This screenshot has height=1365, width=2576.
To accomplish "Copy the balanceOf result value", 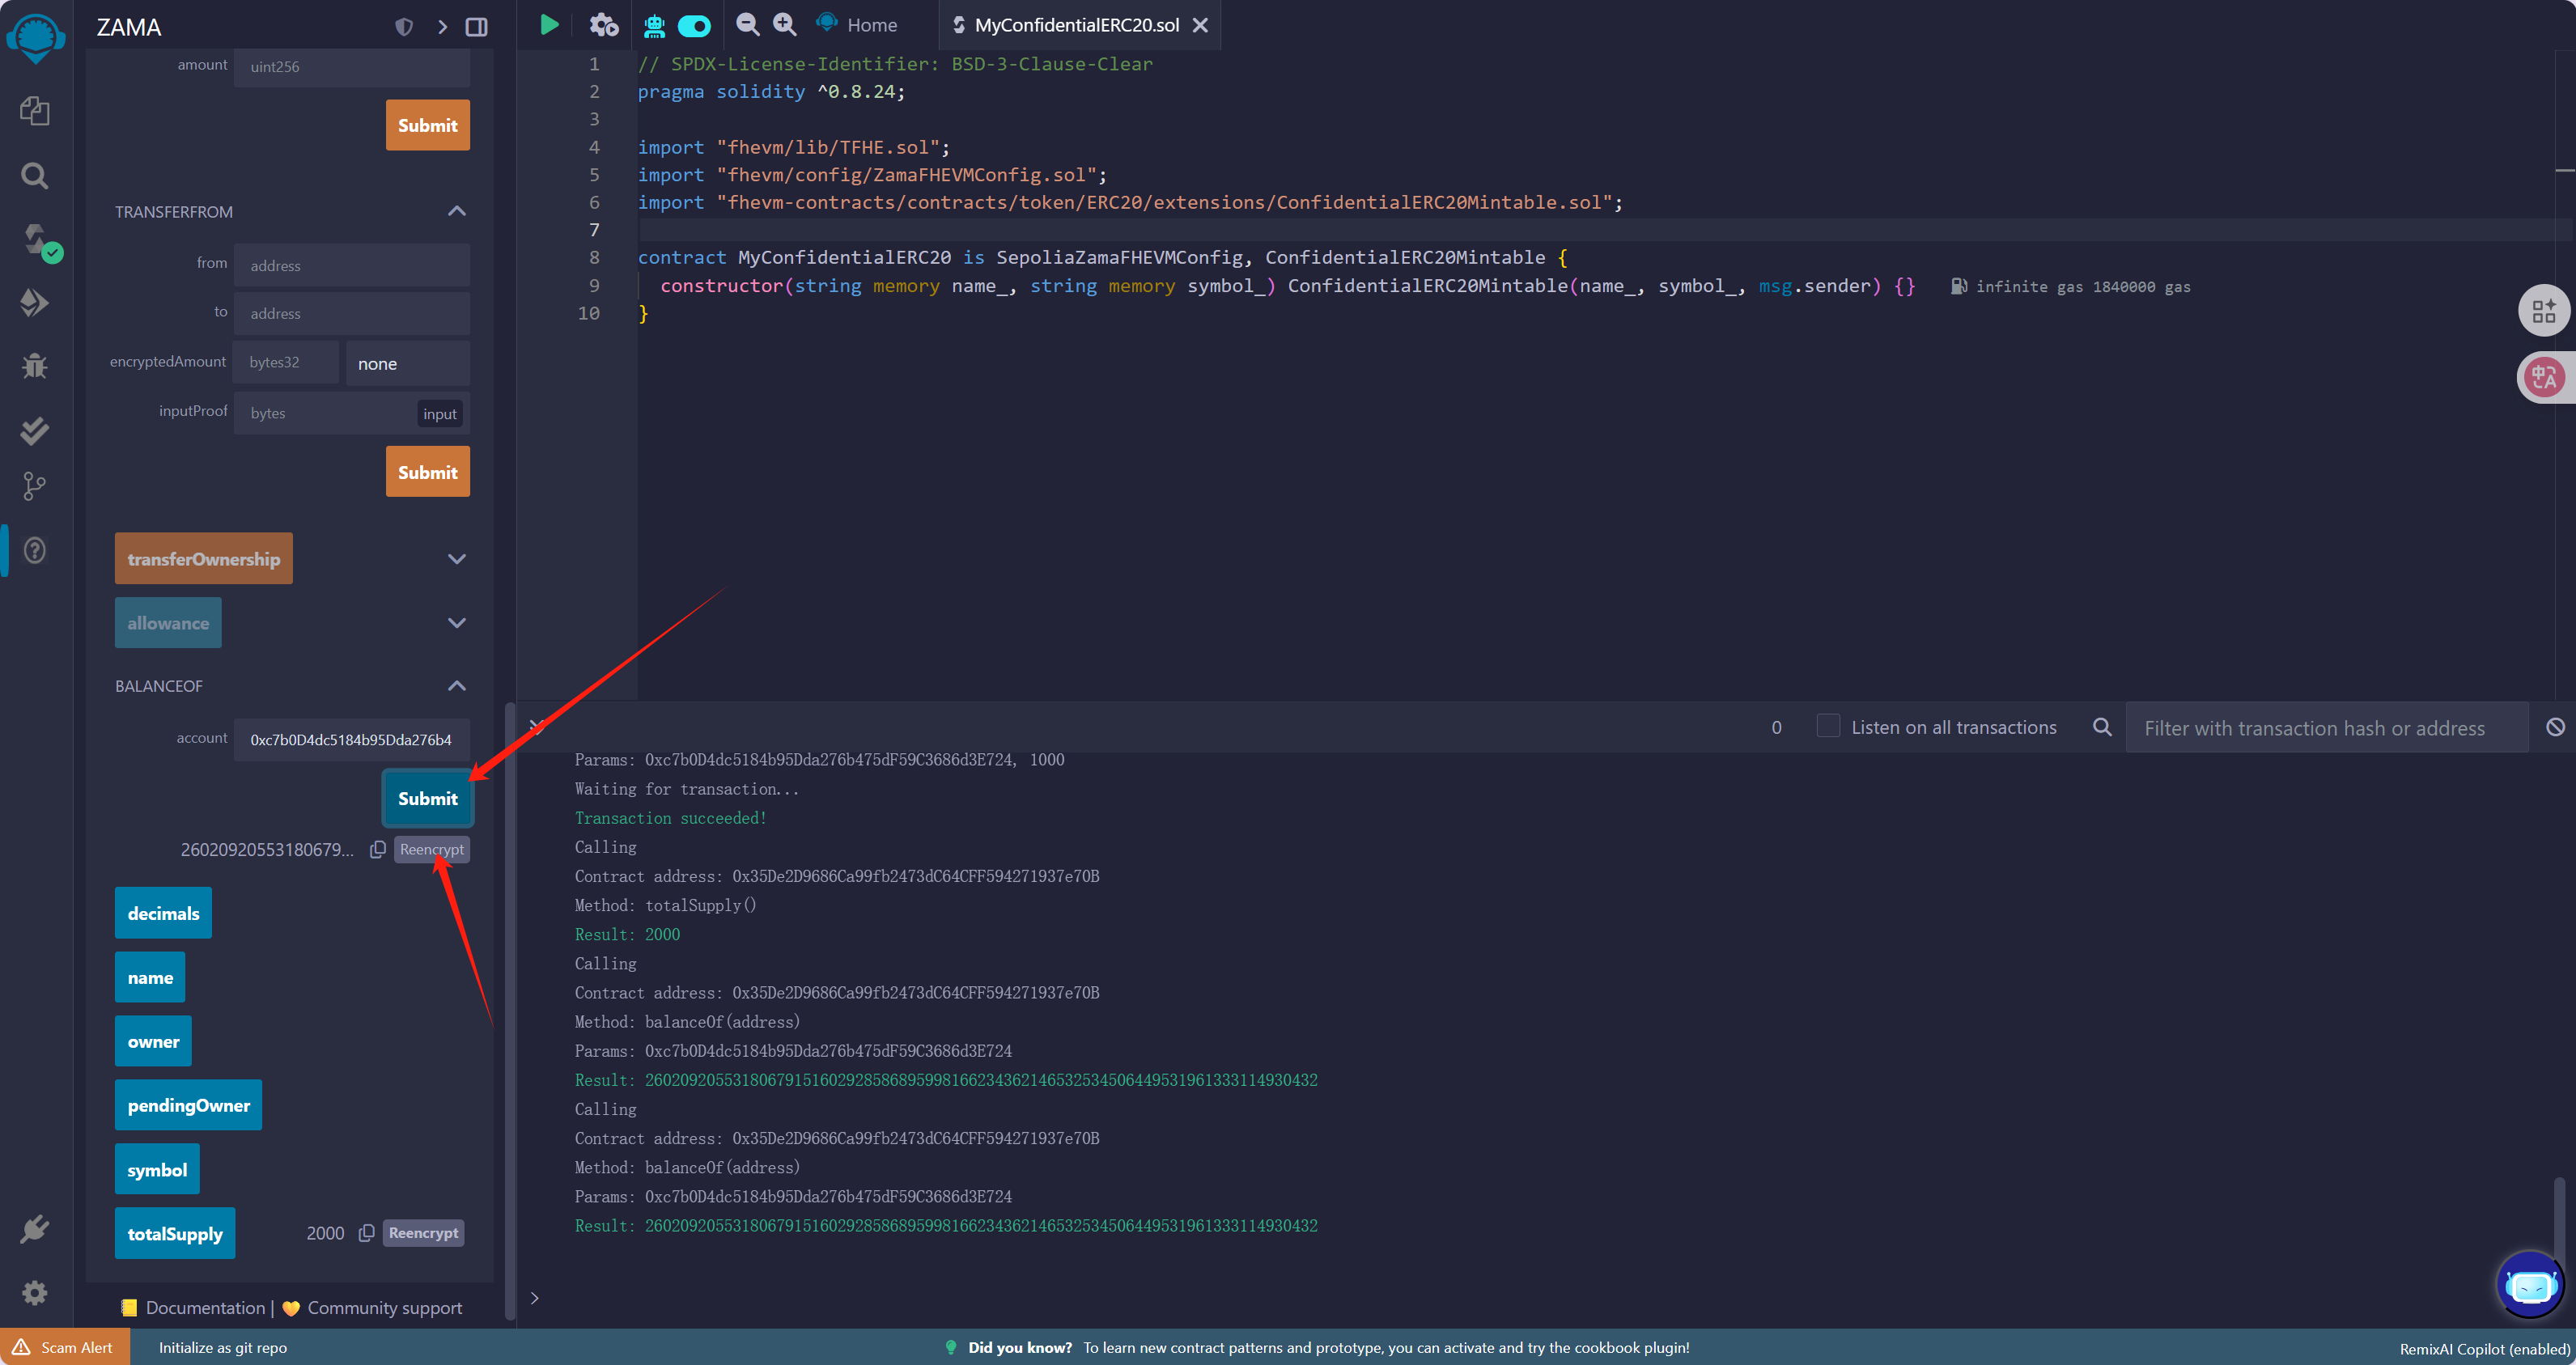I will pos(377,849).
